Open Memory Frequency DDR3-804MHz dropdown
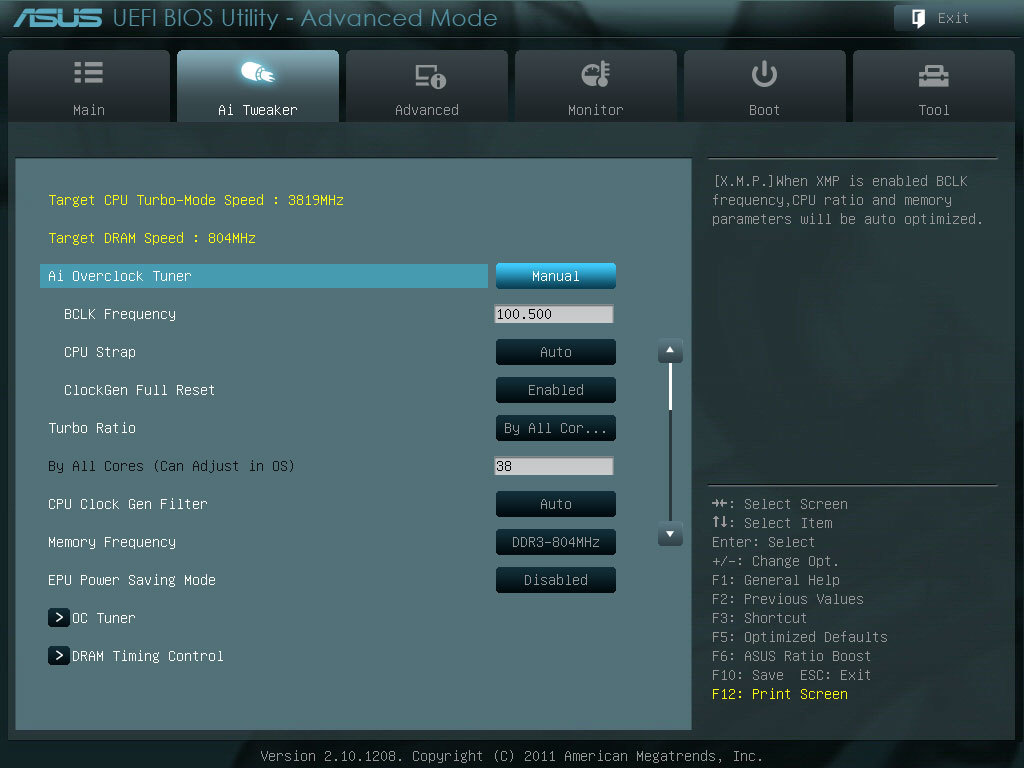 click(556, 542)
